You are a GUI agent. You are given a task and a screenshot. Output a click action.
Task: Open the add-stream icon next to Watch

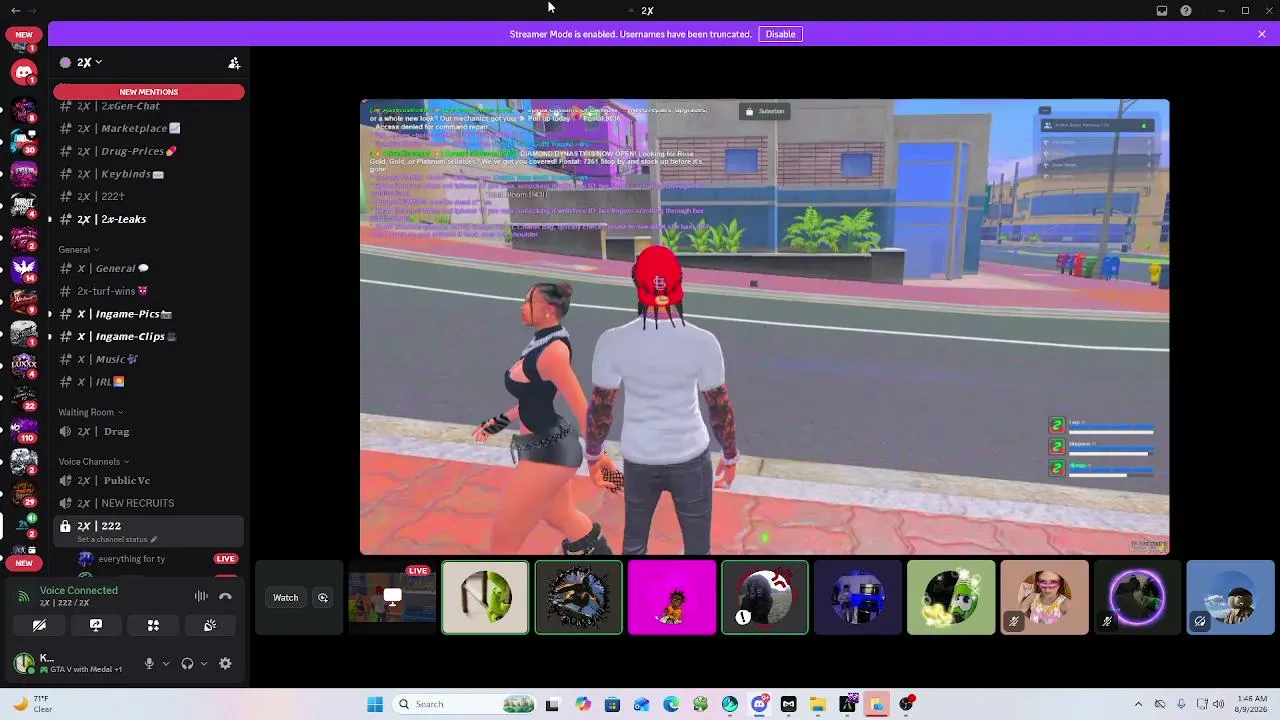click(x=323, y=598)
